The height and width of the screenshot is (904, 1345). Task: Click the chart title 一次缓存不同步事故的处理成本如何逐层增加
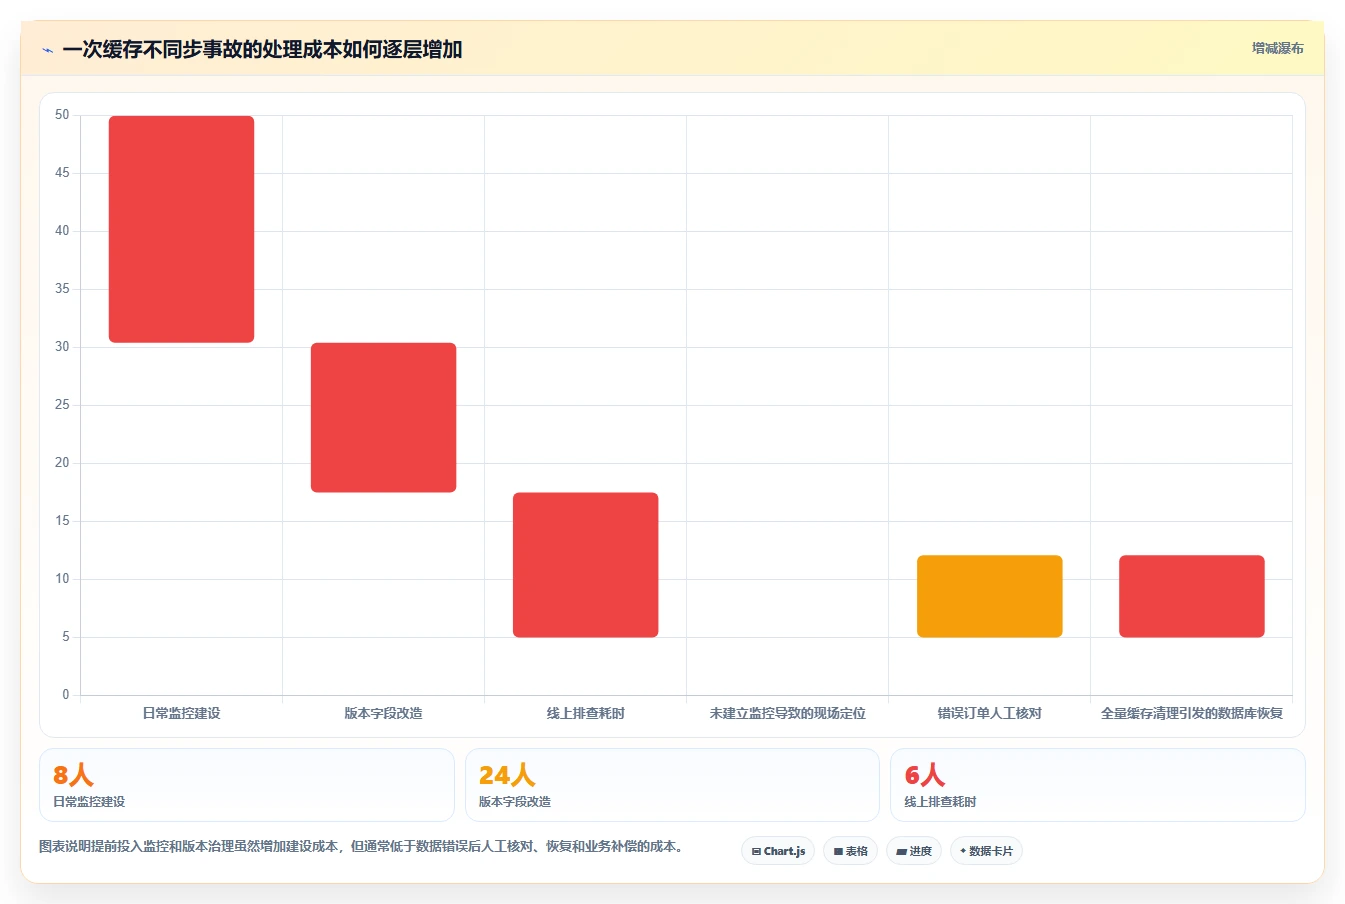[x=262, y=50]
